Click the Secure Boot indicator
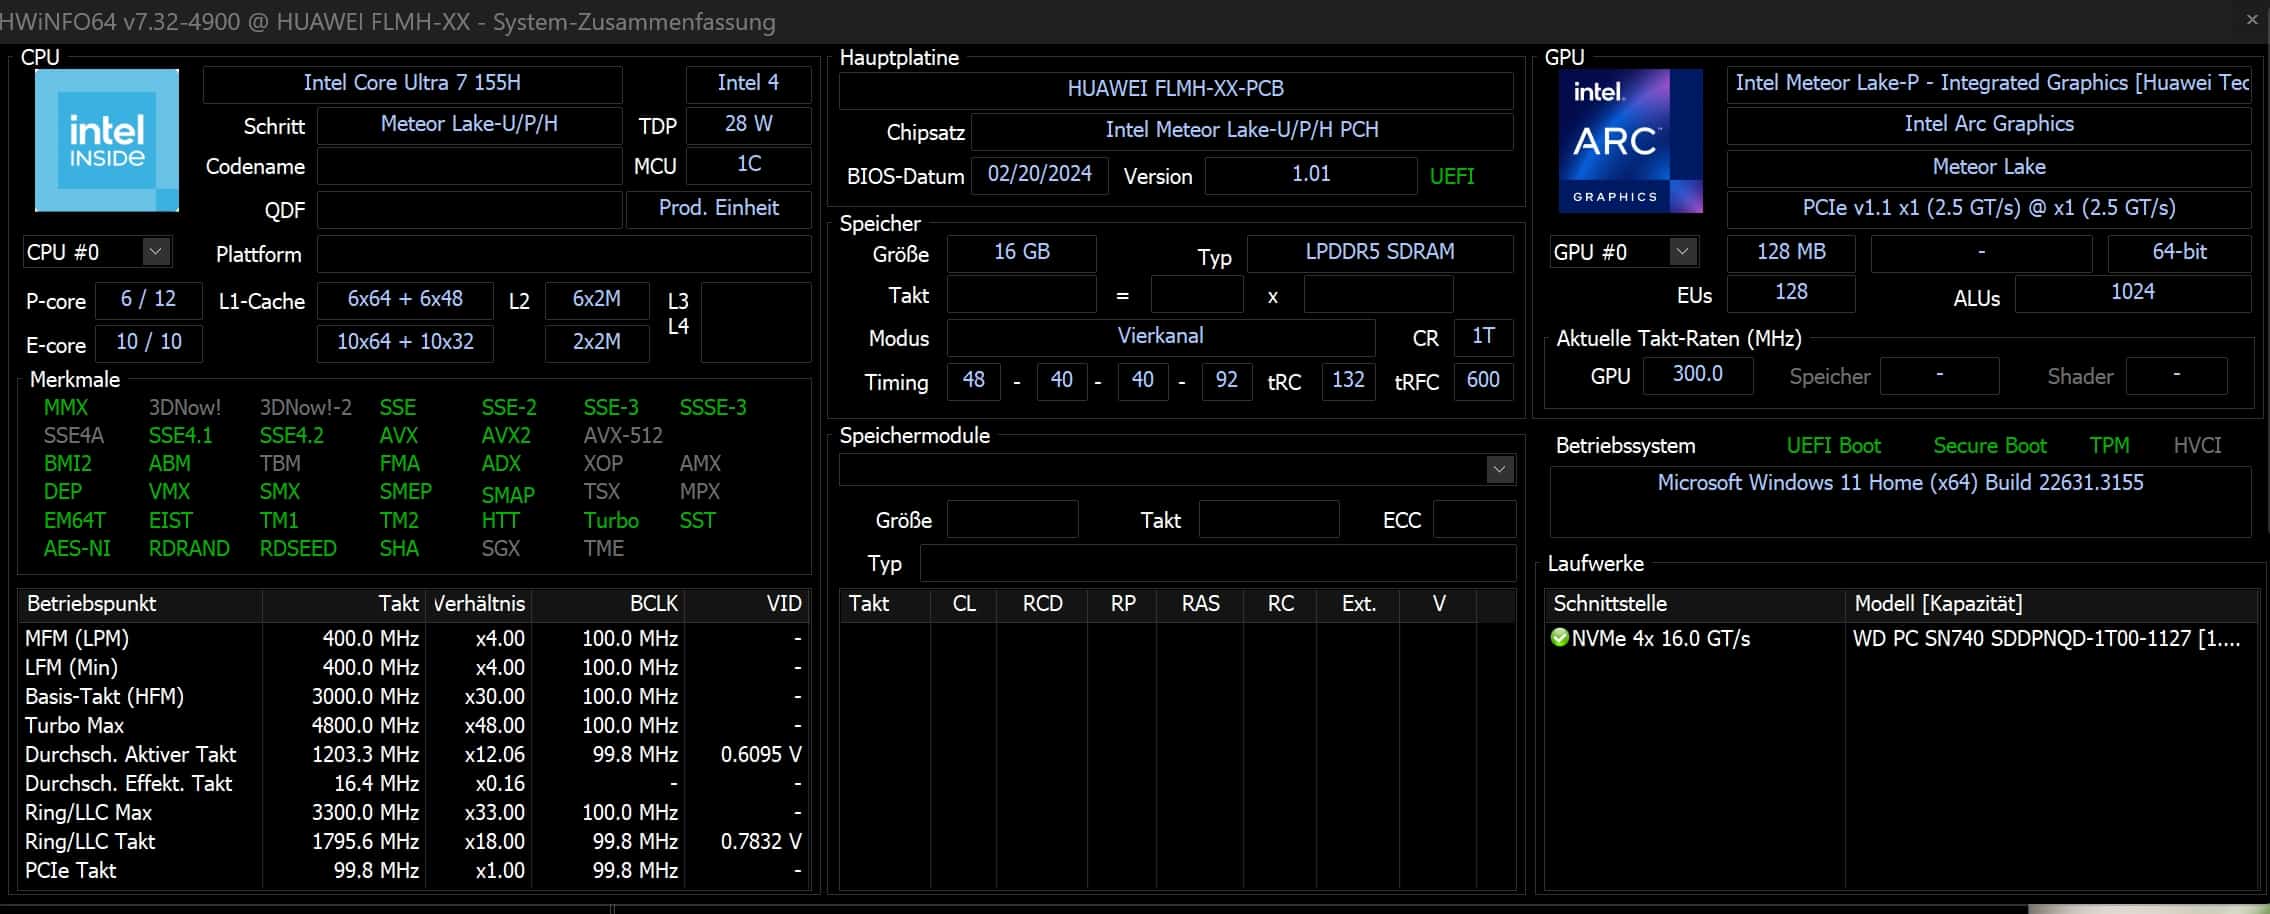This screenshot has height=914, width=2270. tap(1989, 446)
